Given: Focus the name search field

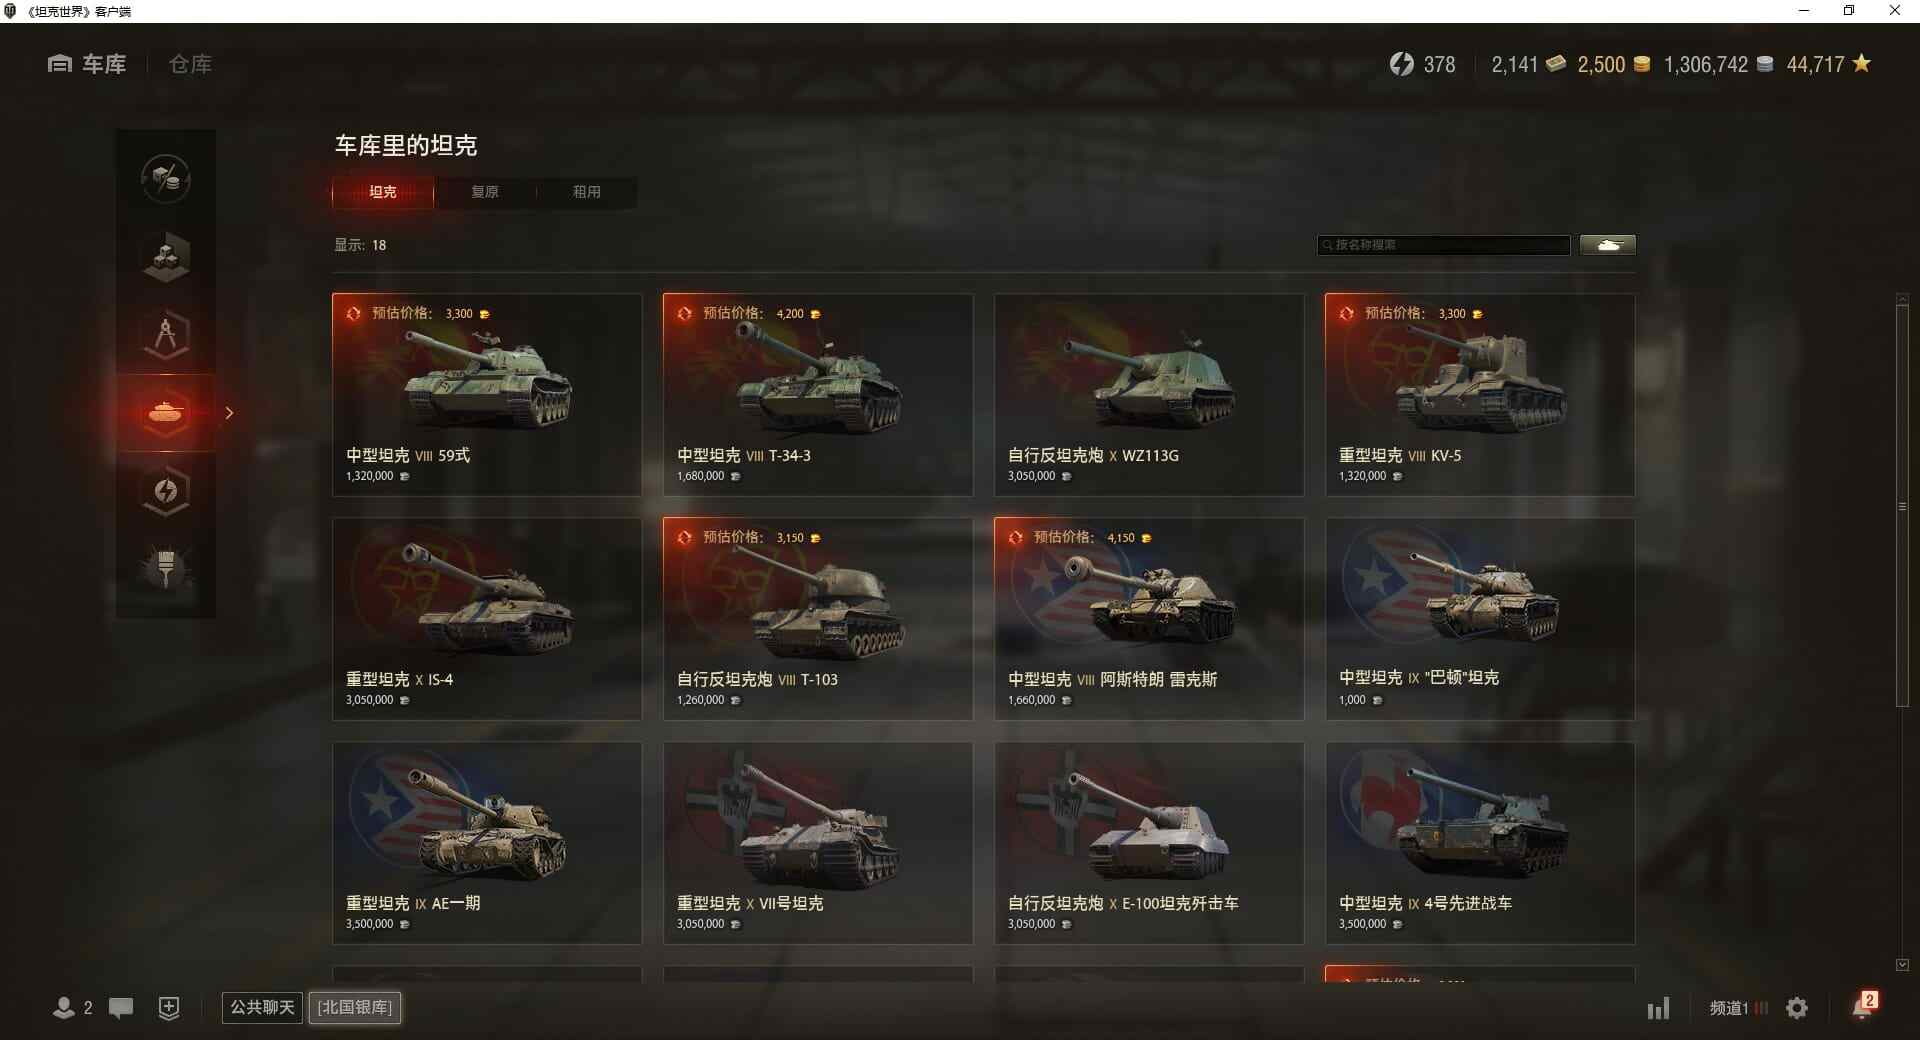Looking at the screenshot, I should coord(1444,245).
